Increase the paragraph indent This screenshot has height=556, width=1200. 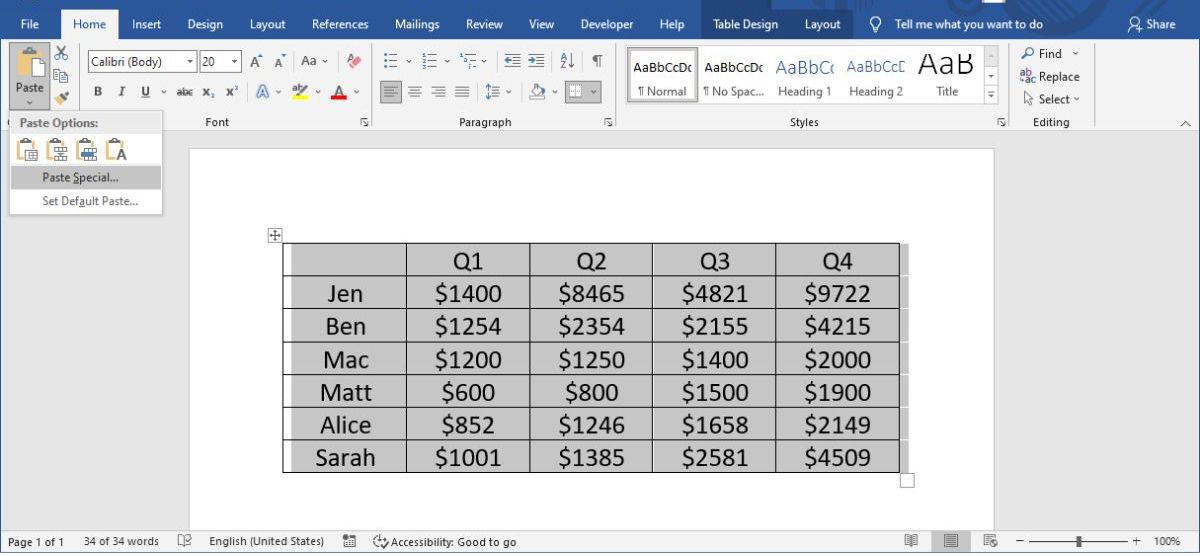[537, 61]
